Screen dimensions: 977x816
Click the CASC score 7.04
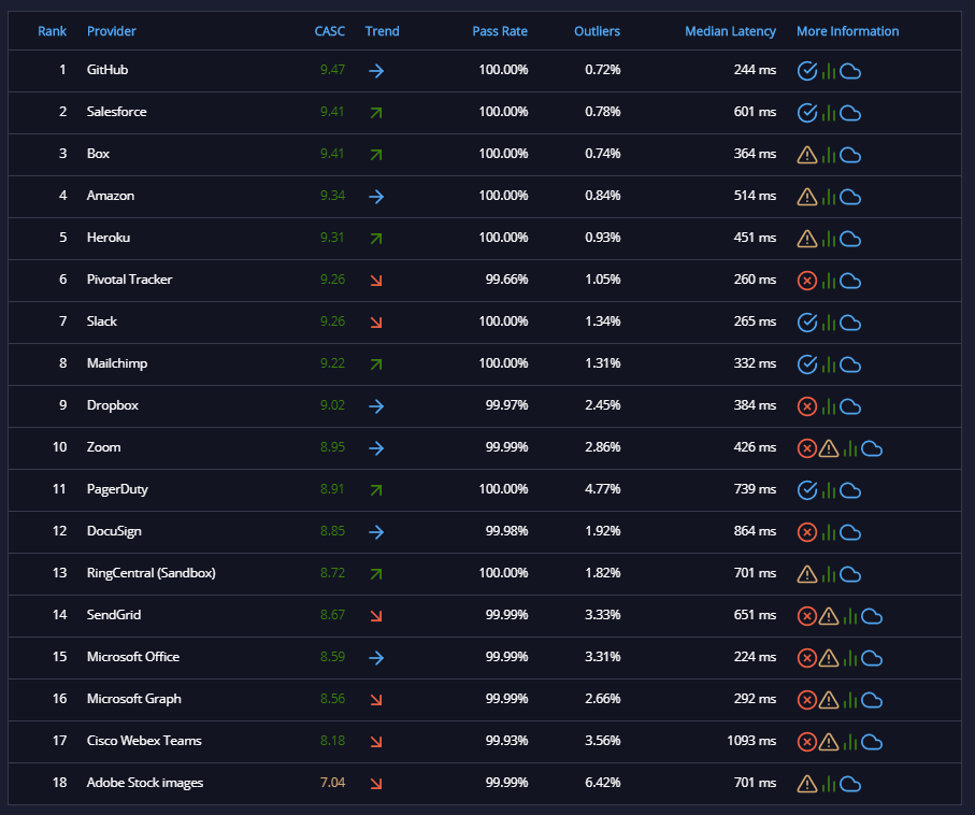tap(332, 782)
